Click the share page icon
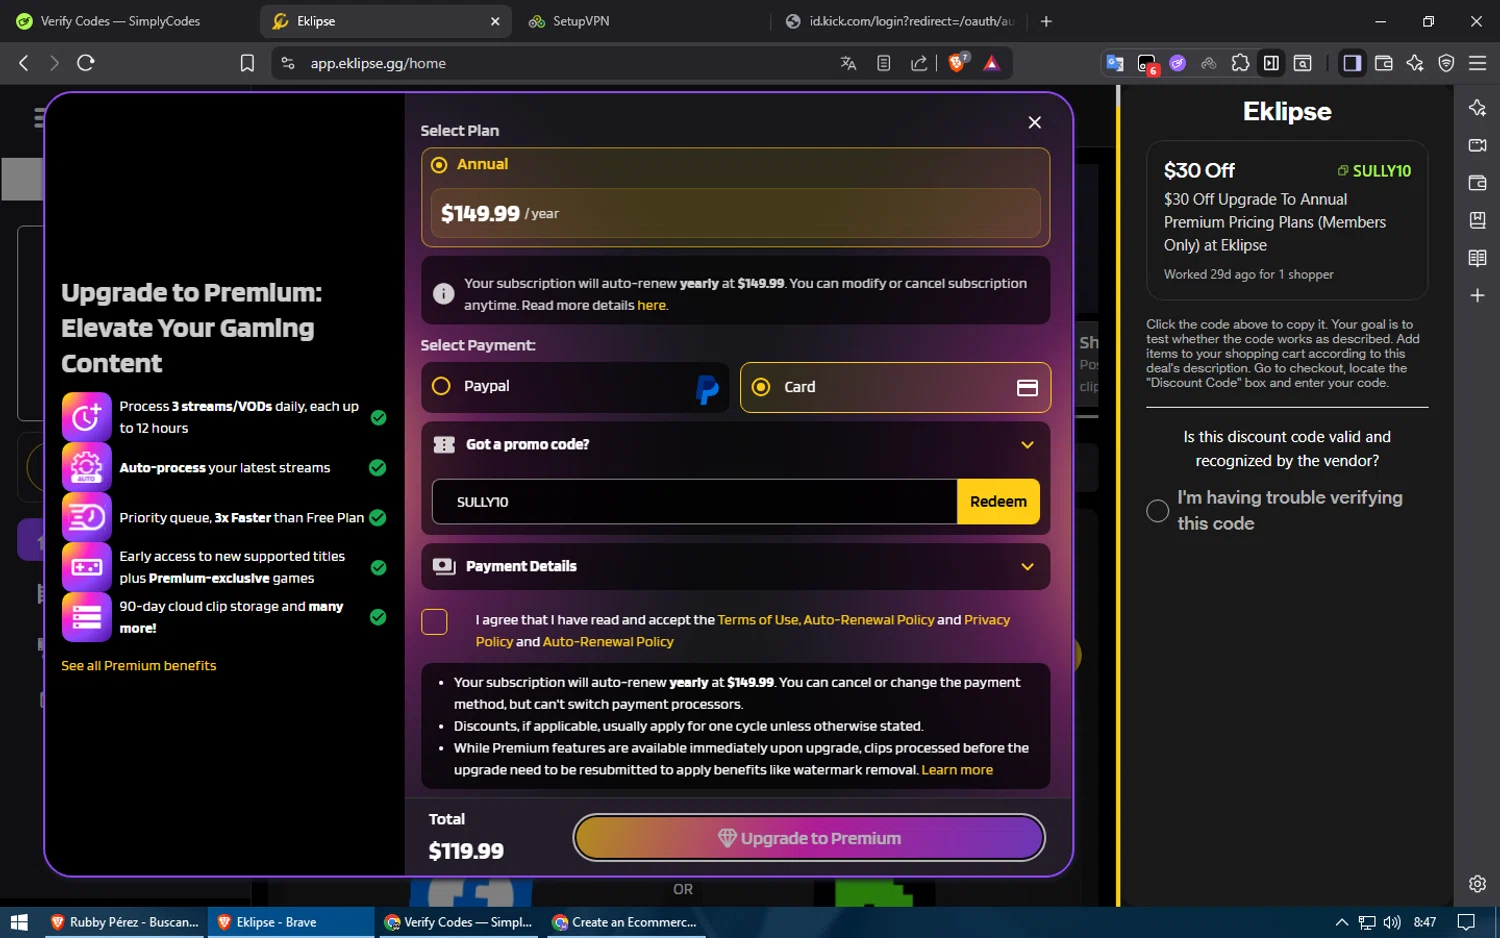The width and height of the screenshot is (1500, 938). (x=919, y=63)
